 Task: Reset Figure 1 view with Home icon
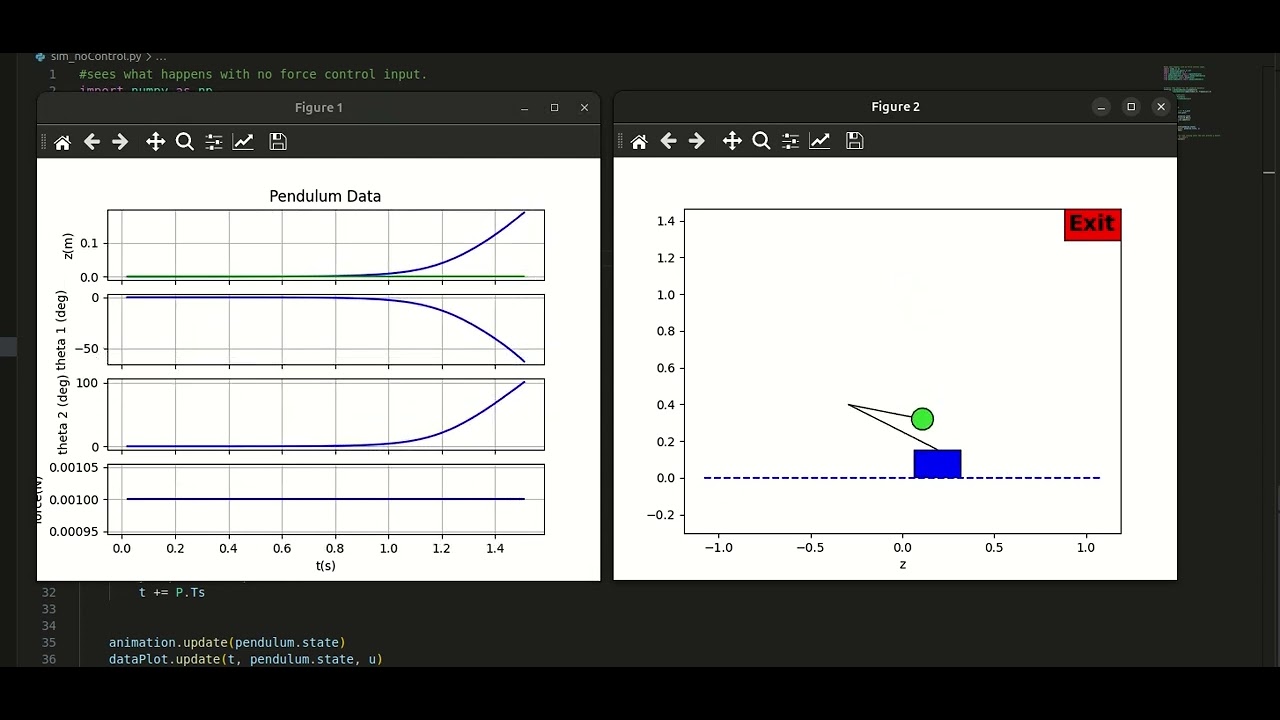(62, 142)
